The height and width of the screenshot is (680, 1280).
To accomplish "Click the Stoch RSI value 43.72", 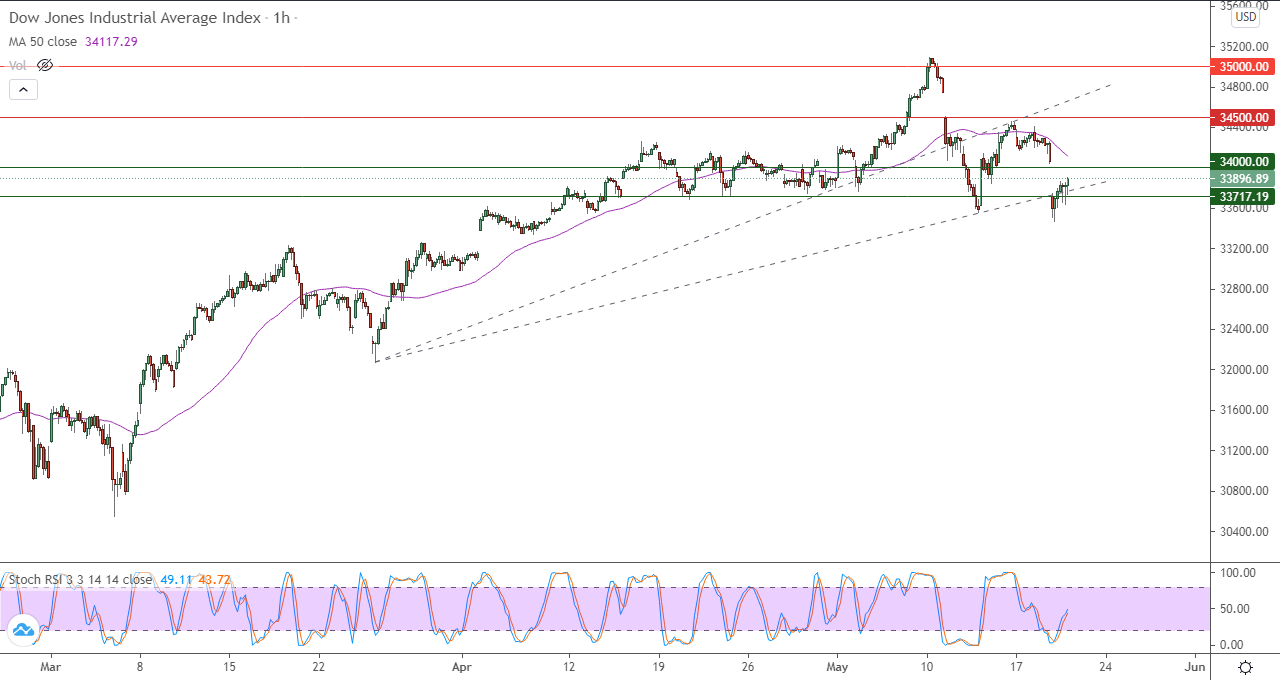I will 216,579.
